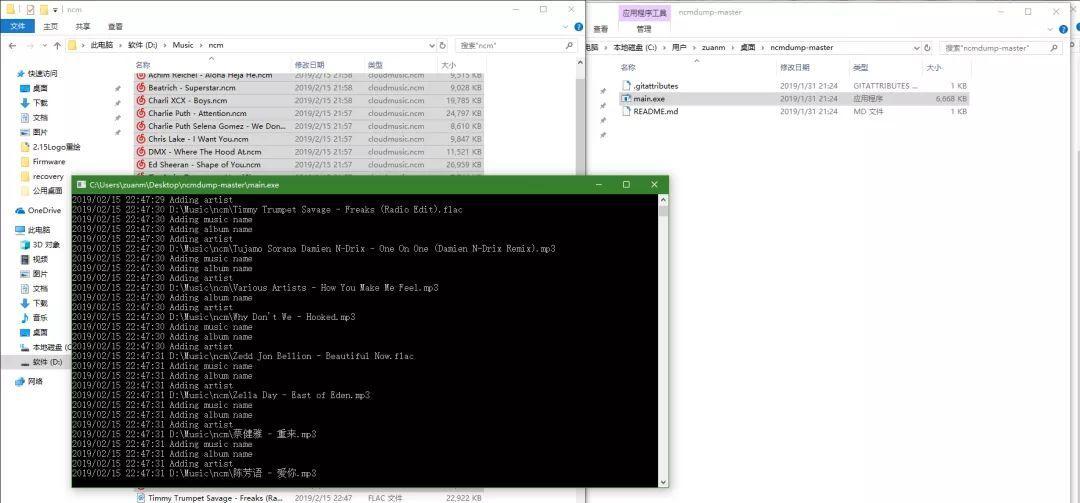Expand the chevron after zuanm in ncmdump-master path

click(734, 48)
